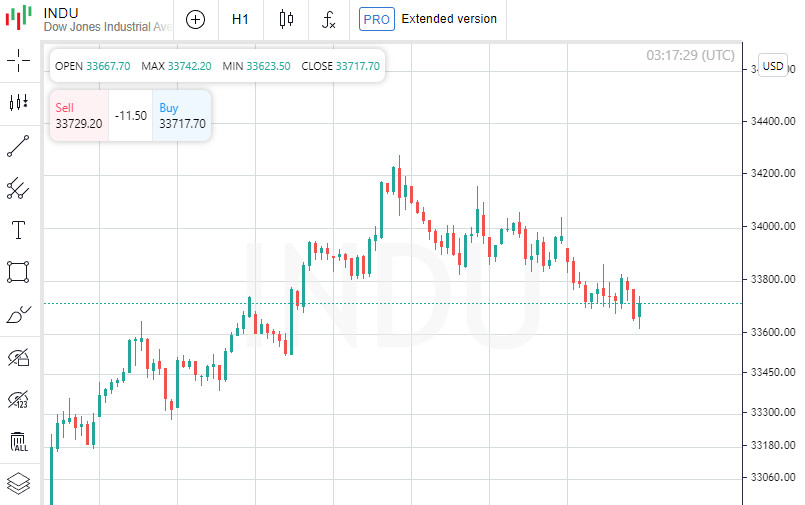Open the candlestick chart style dropdown in top bar
805x505 pixels.
click(287, 19)
